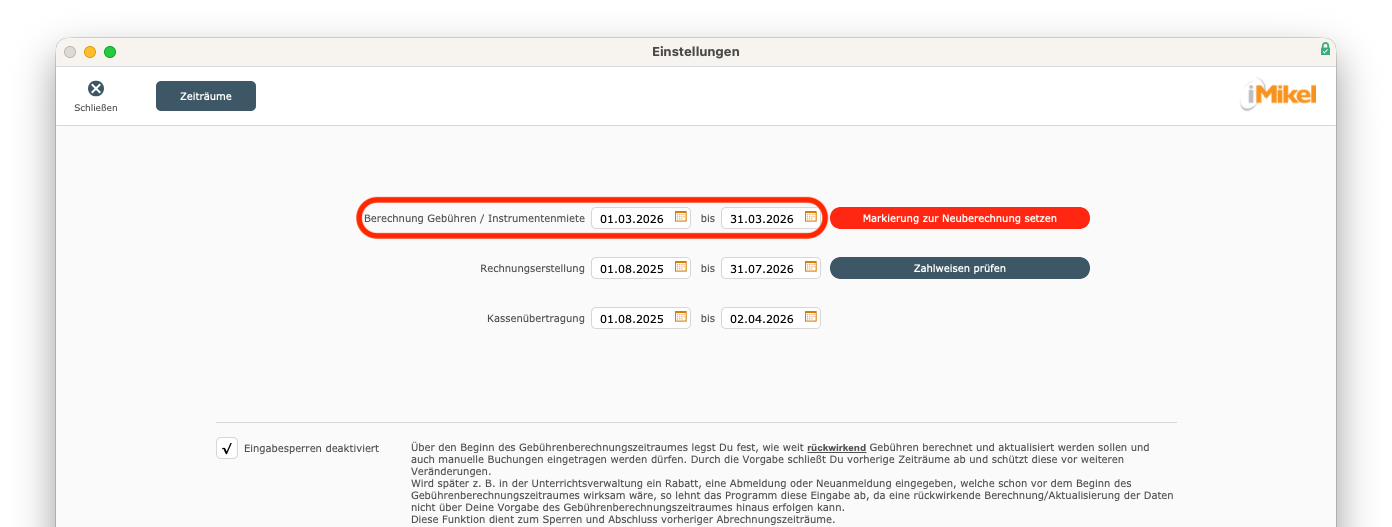Open calendar for Rechnungserstellung start date

681,267
